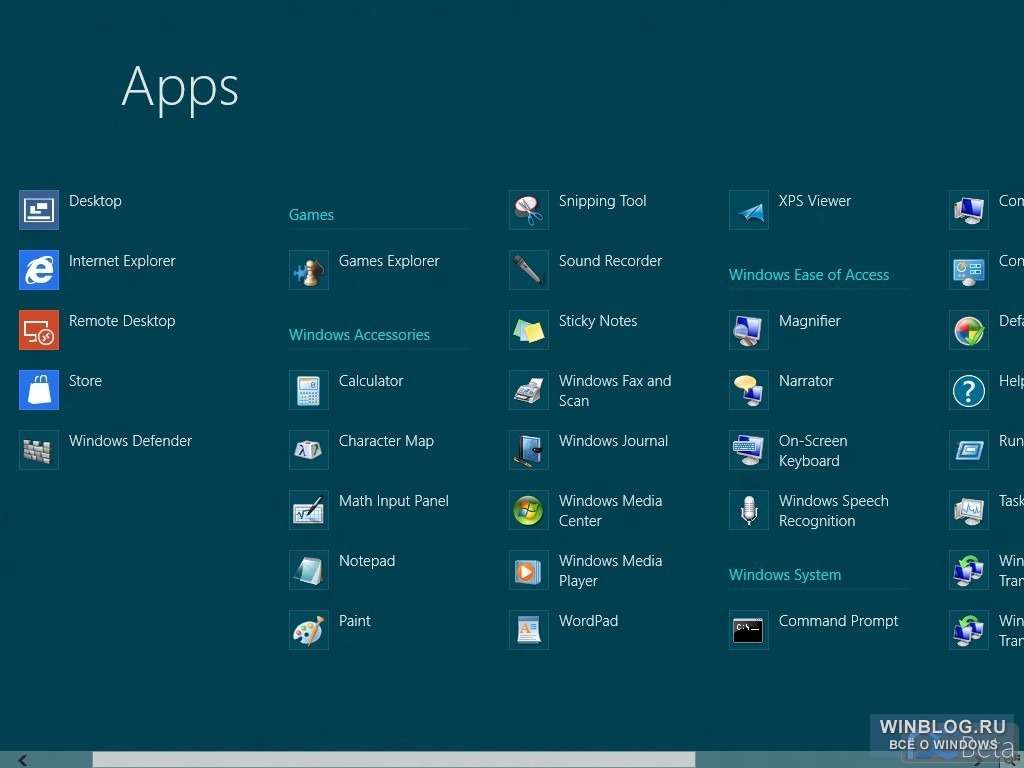Open the XPS Viewer paper-plane icon
Image resolution: width=1024 pixels, height=768 pixels.
[749, 210]
